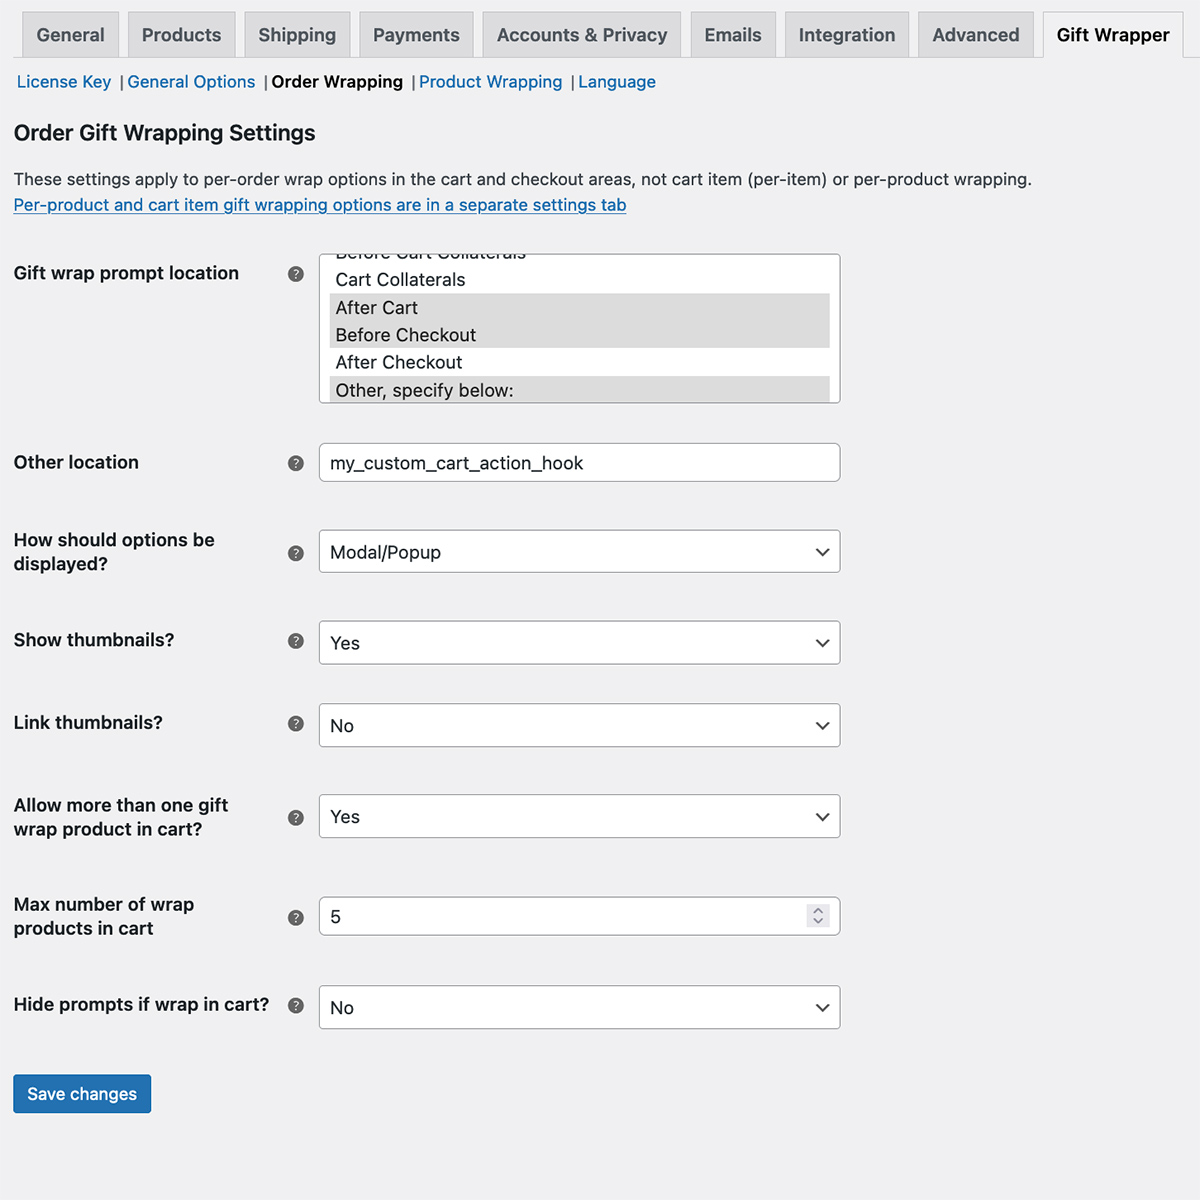The height and width of the screenshot is (1200, 1200).
Task: Open the Link thumbnails dropdown
Action: tap(579, 726)
